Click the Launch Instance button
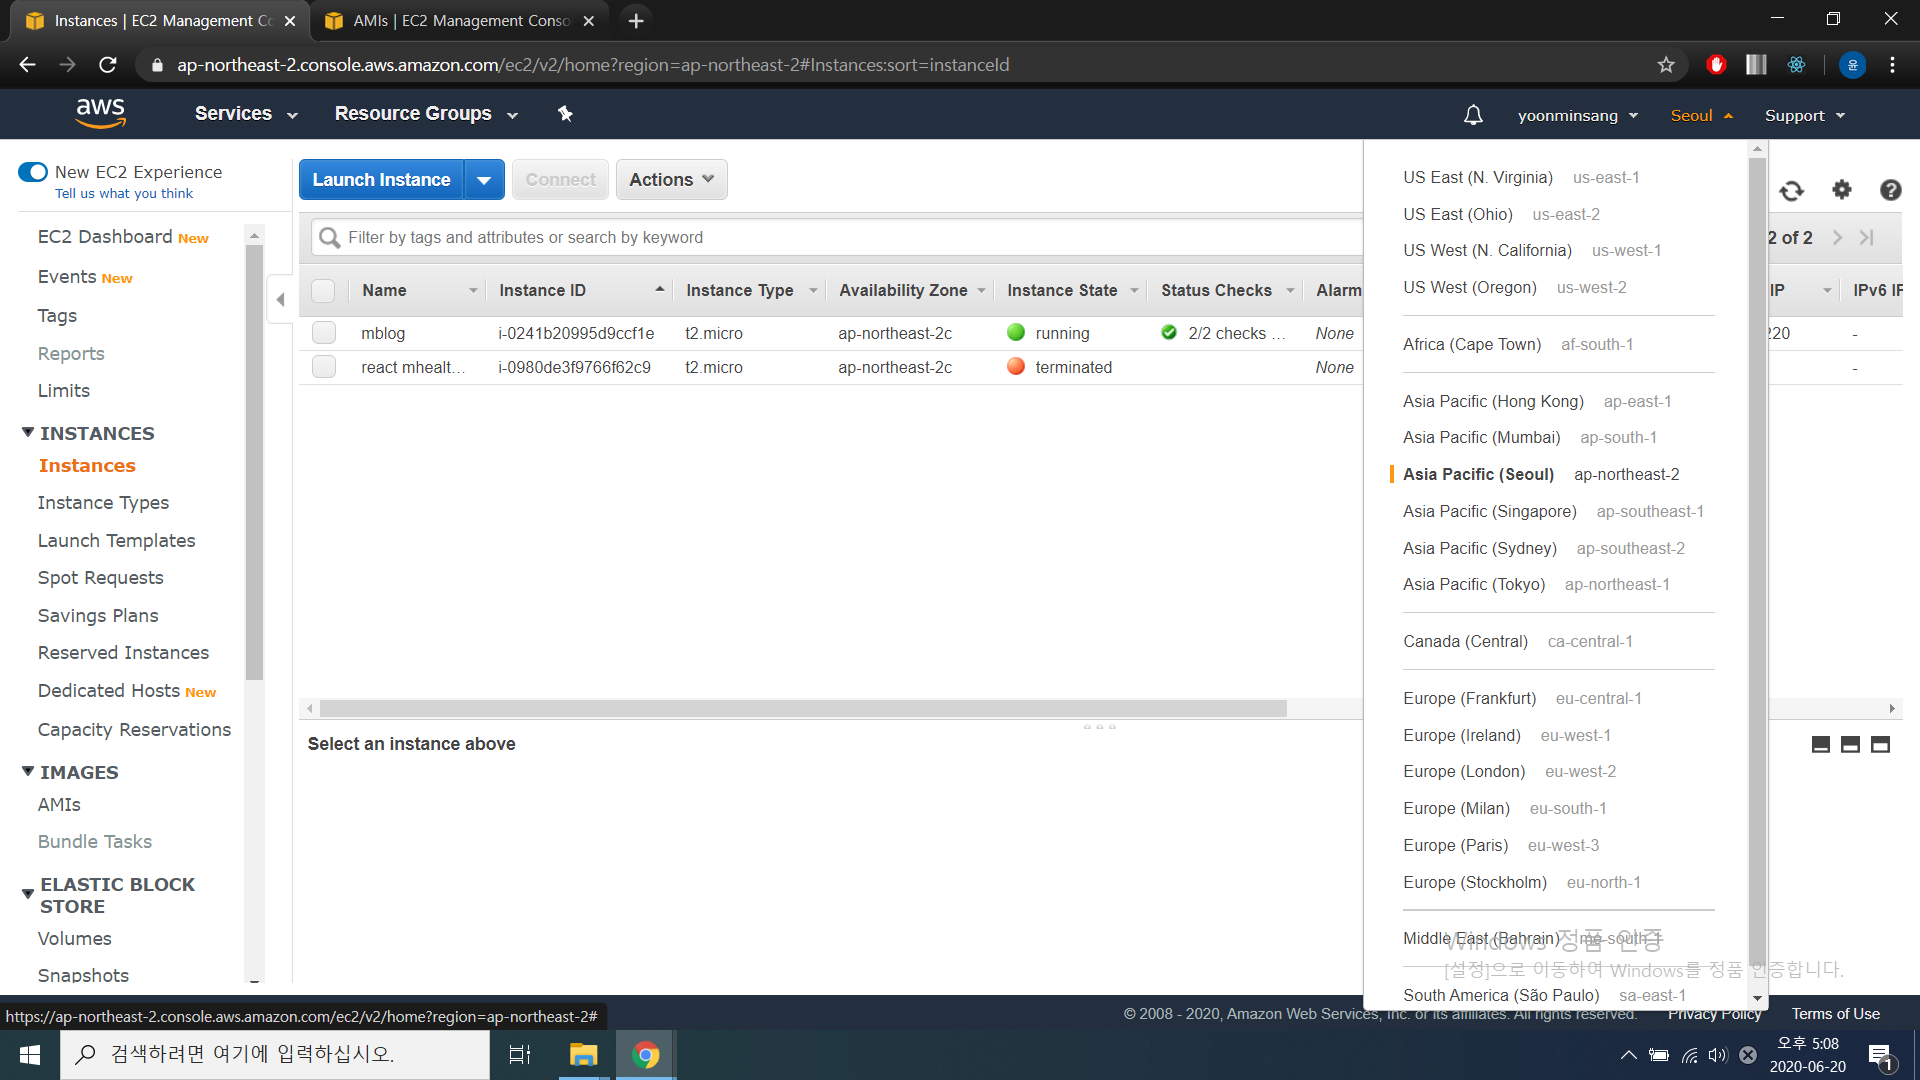Image resolution: width=1920 pixels, height=1080 pixels. (x=381, y=180)
